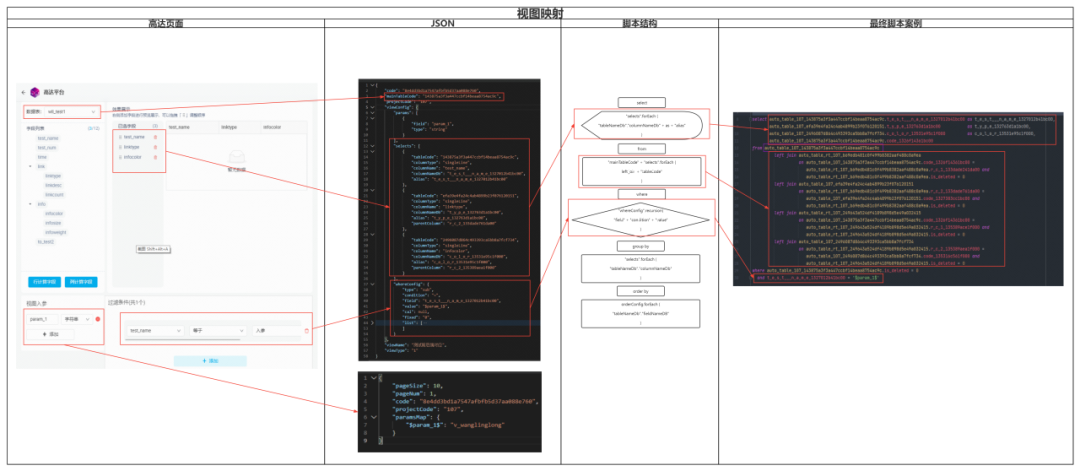This screenshot has width=1080, height=471.
Task: Click the 过滤条件(共1个) heading
Action: (x=127, y=302)
